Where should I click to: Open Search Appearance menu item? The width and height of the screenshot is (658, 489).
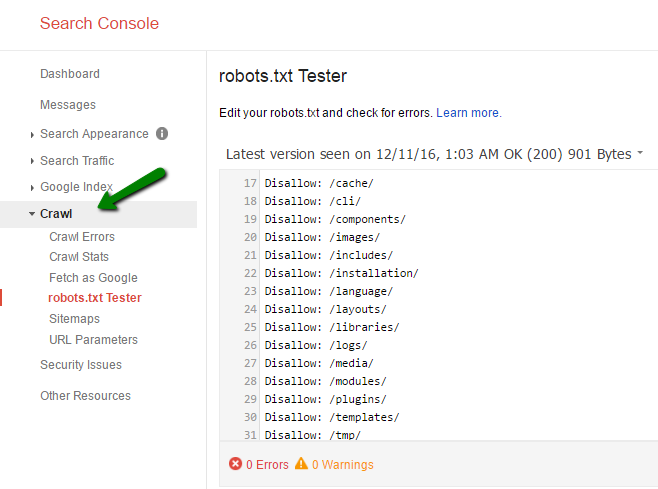click(94, 134)
